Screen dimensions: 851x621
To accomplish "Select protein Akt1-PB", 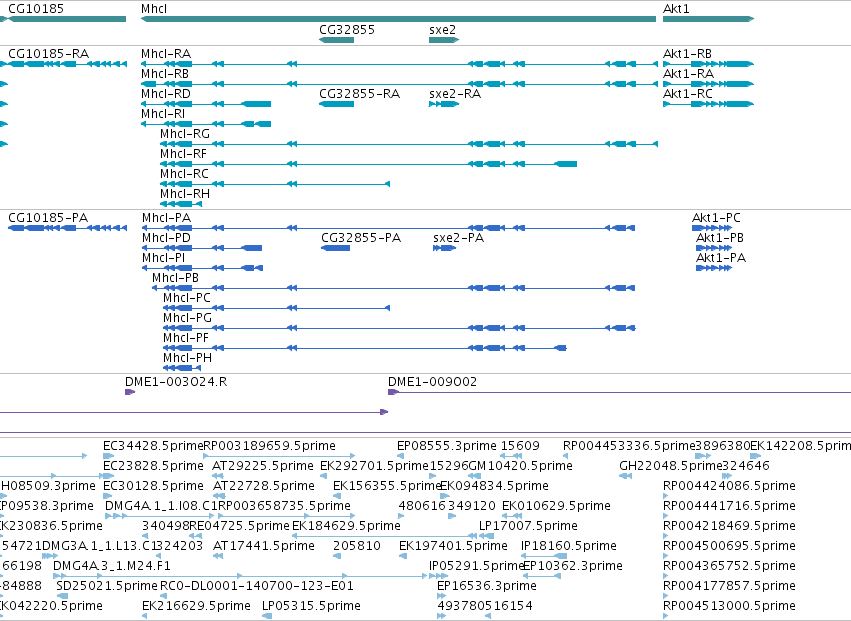I will pyautogui.click(x=714, y=248).
